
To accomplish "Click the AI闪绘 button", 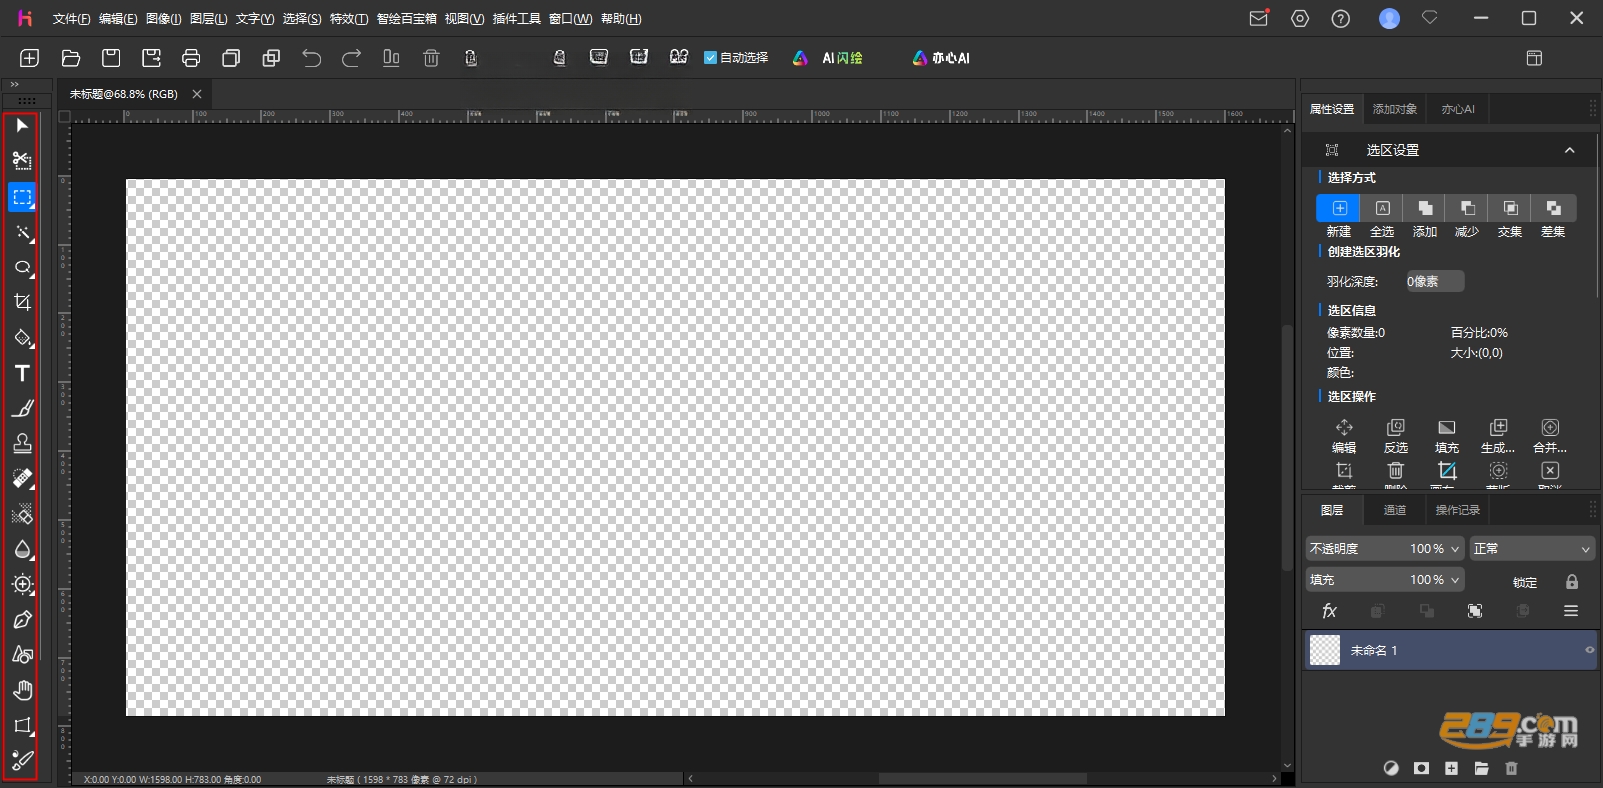I will tap(829, 58).
